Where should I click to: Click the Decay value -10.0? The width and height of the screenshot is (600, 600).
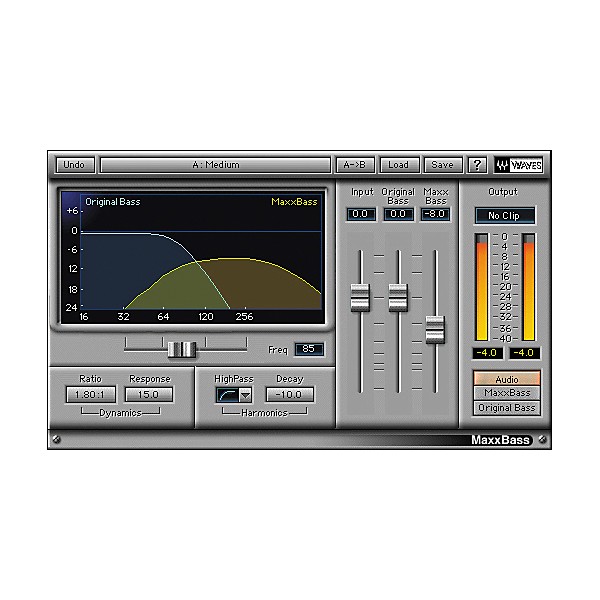point(290,395)
